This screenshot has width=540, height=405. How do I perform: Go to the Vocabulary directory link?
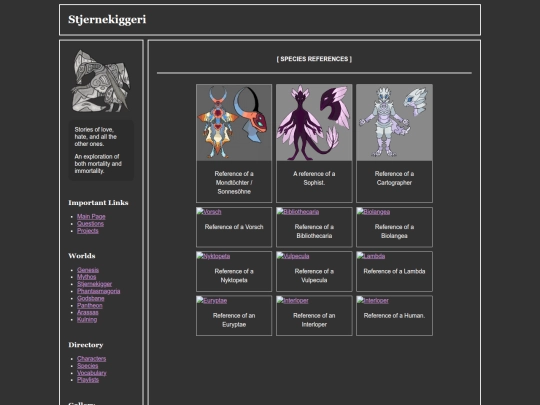click(92, 373)
